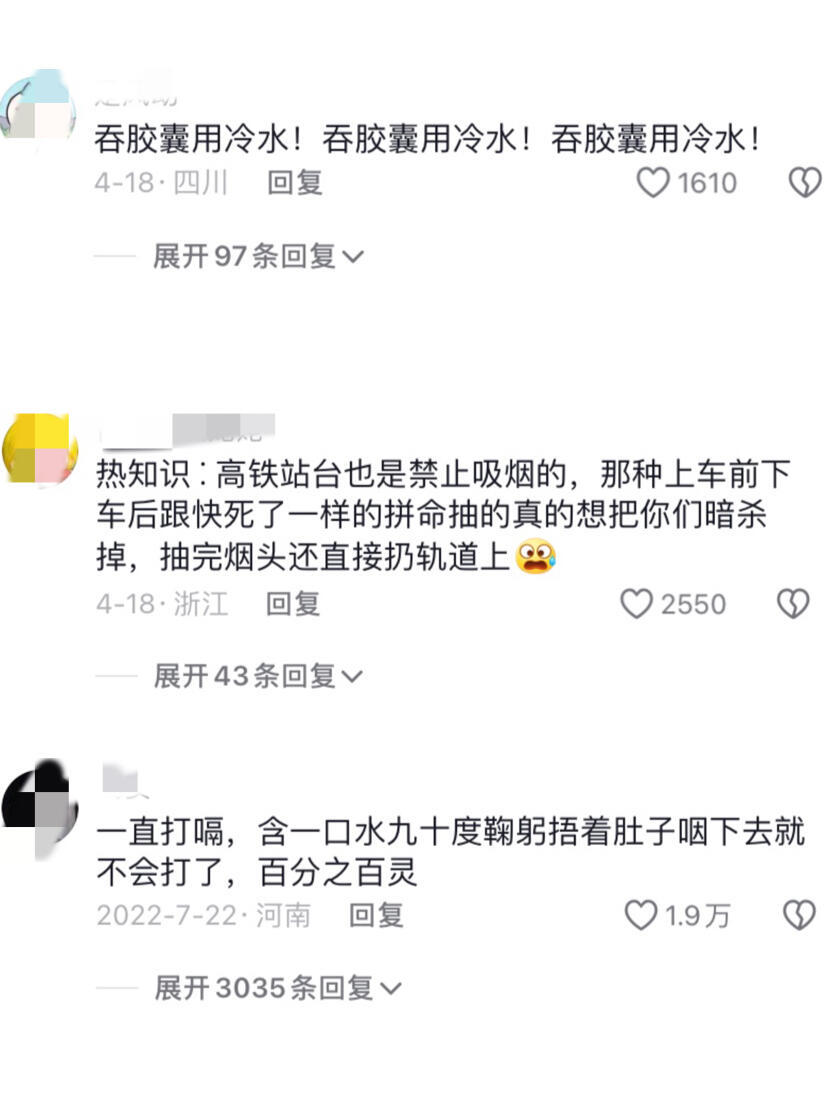Screen dimensions: 828x1104
Task: Expand the 3035 replies thread
Action: point(277,988)
